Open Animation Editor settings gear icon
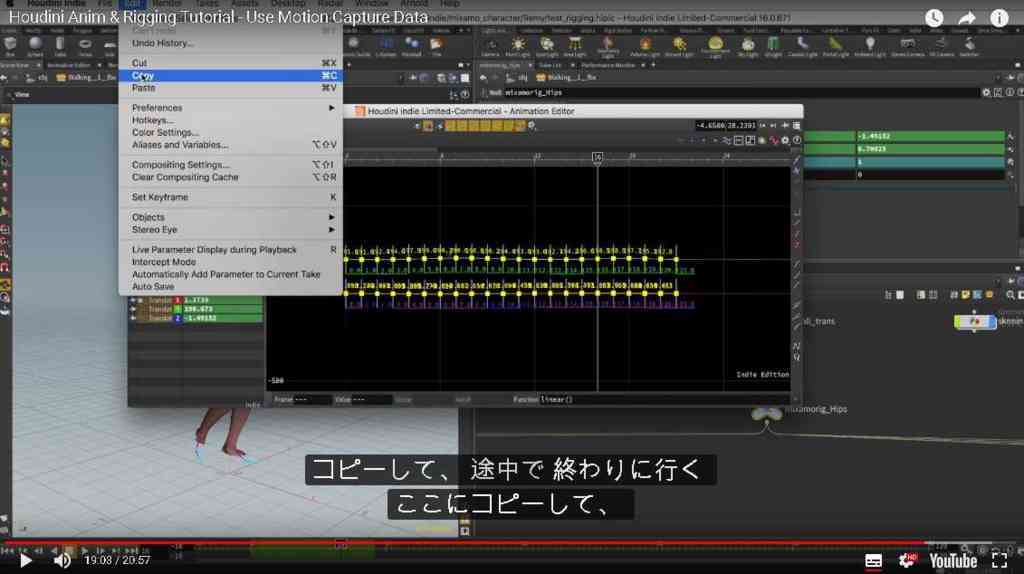1024x574 pixels. tap(785, 140)
